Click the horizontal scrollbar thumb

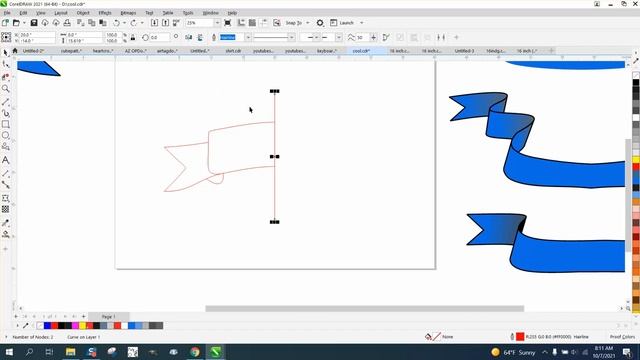pyautogui.click(x=364, y=309)
